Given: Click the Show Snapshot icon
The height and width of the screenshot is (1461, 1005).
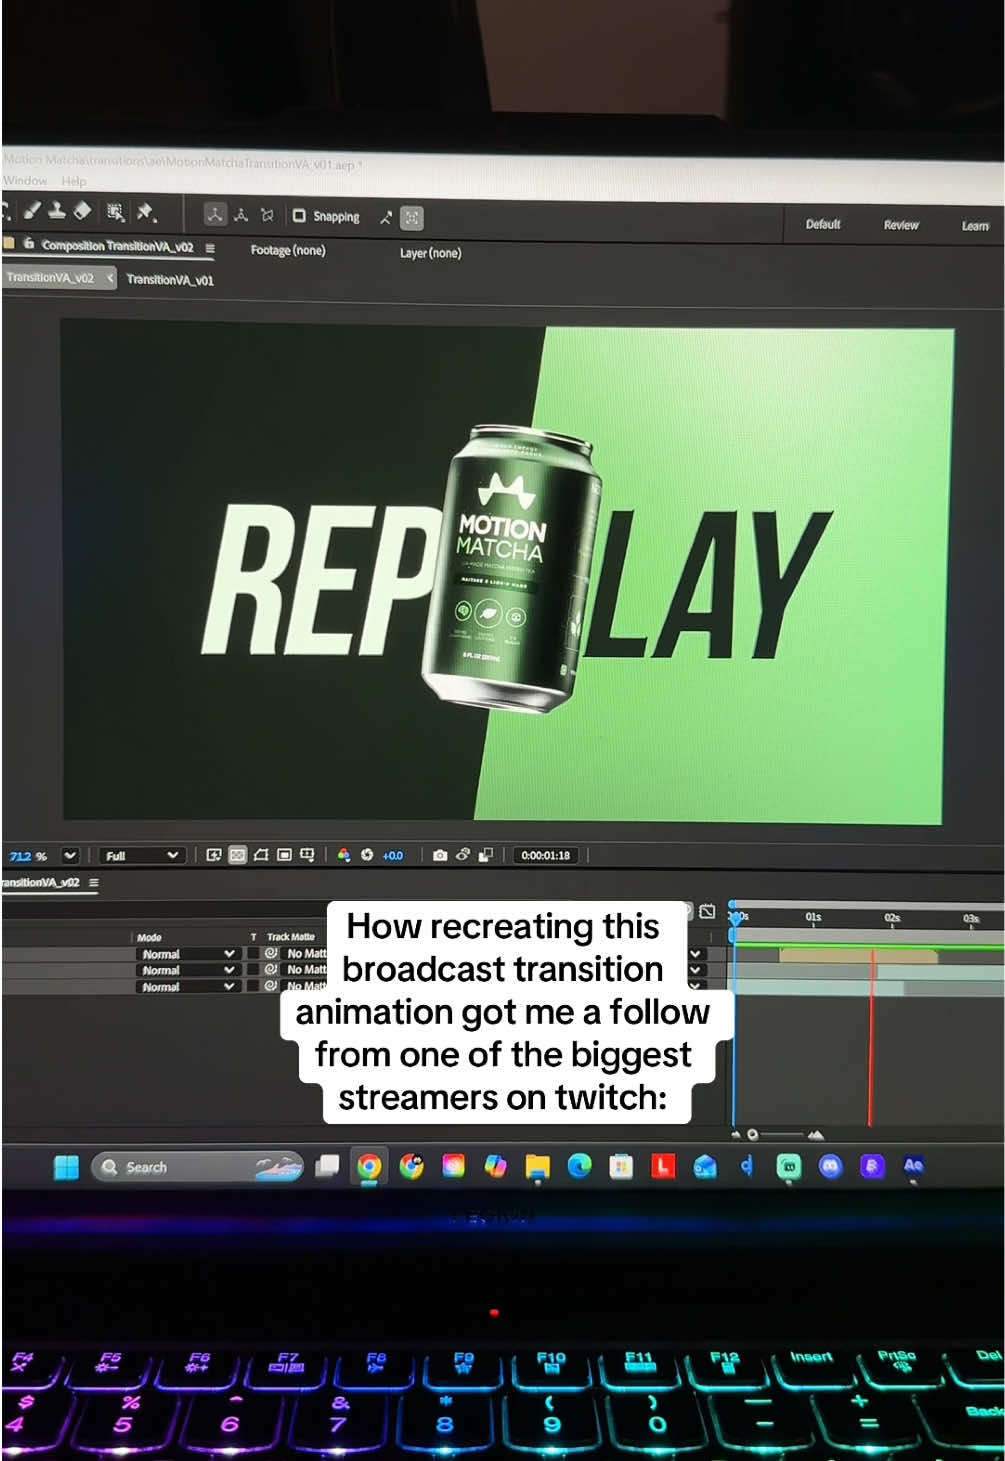Looking at the screenshot, I should pos(463,855).
